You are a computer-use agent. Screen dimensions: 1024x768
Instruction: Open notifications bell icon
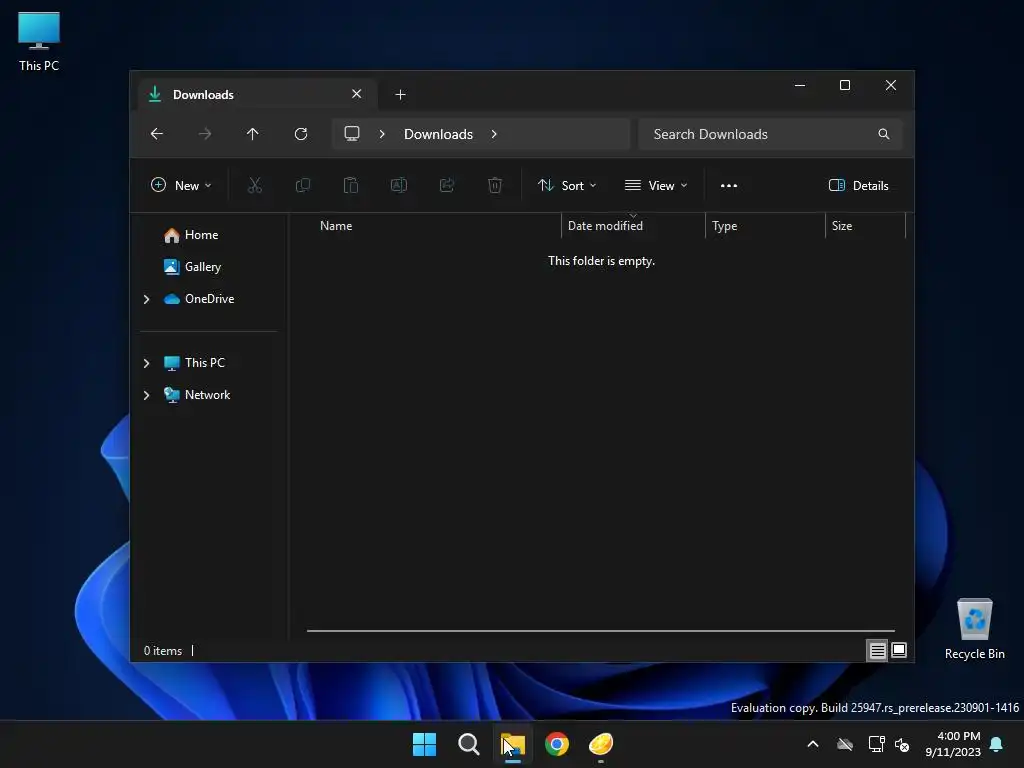point(996,744)
